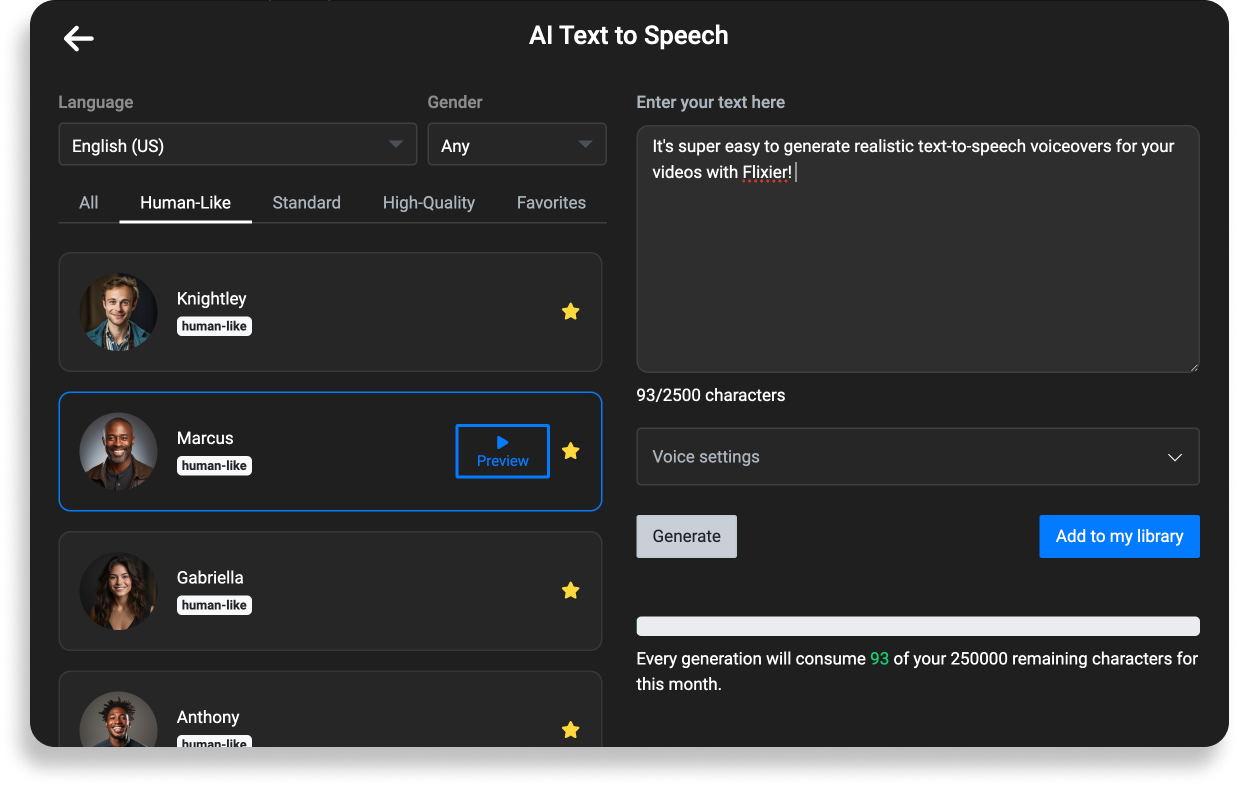1239x787 pixels.
Task: Click Gabriella's avatar image
Action: (118, 590)
